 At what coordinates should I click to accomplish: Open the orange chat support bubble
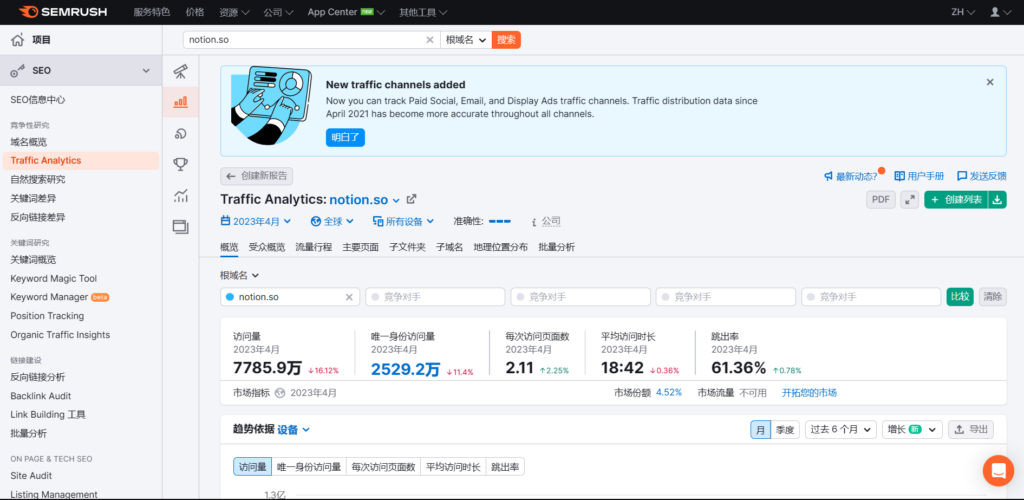tap(999, 470)
